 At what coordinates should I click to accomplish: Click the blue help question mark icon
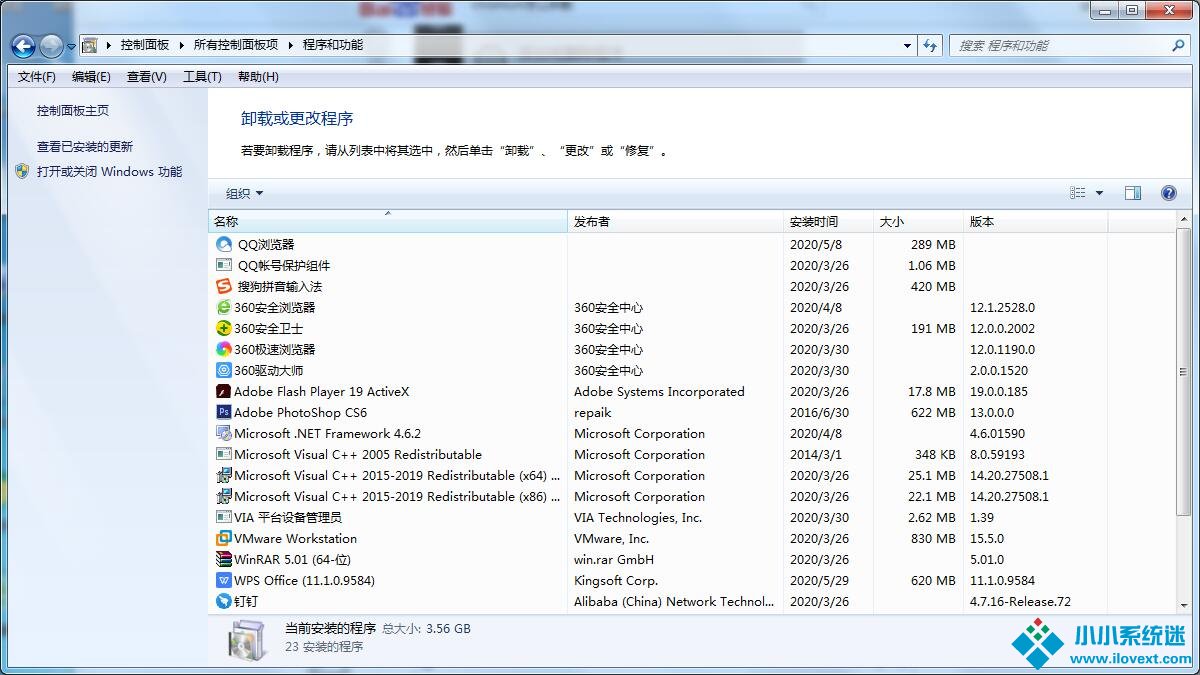[x=1168, y=193]
